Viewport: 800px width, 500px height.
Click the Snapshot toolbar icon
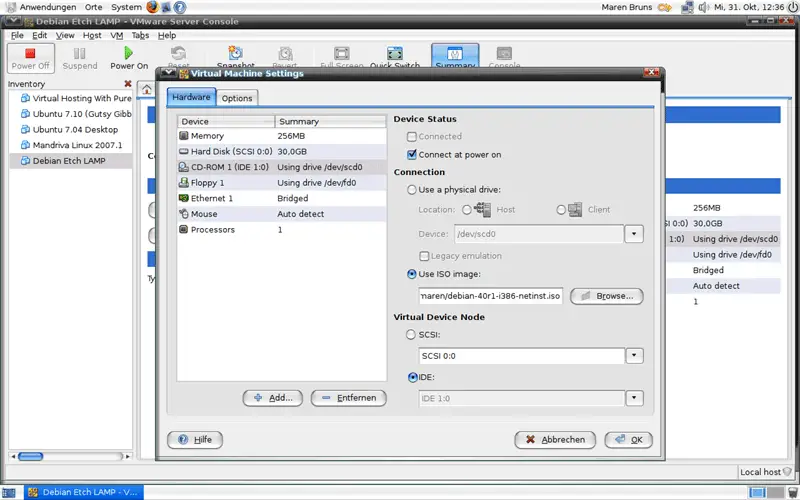click(235, 53)
